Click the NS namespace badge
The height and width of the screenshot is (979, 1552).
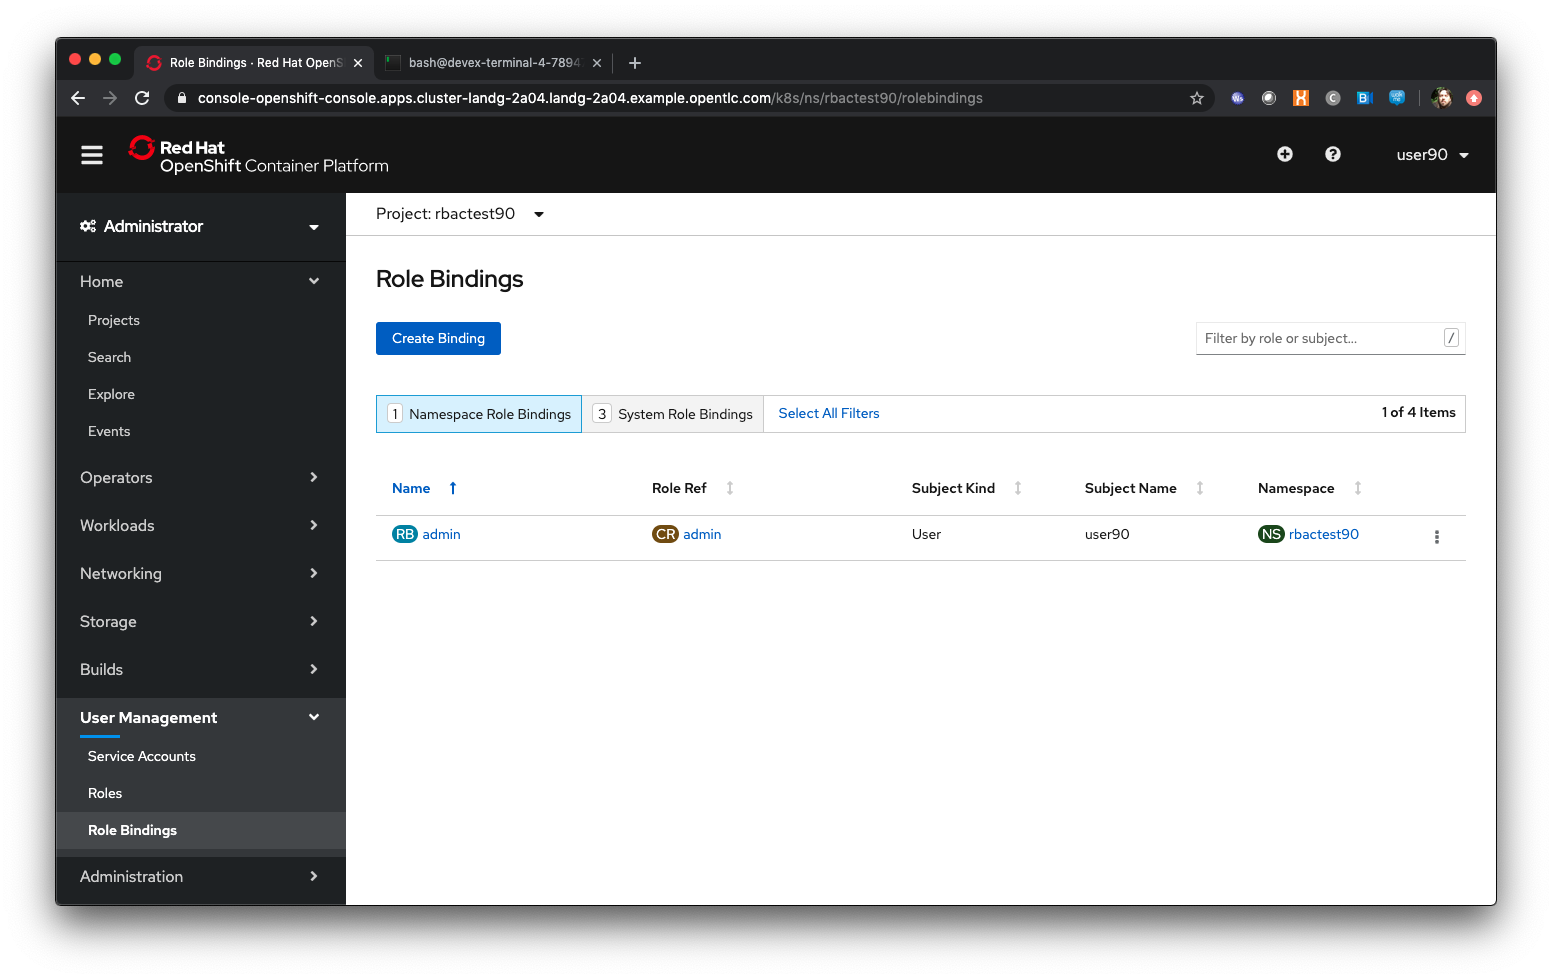click(1271, 534)
